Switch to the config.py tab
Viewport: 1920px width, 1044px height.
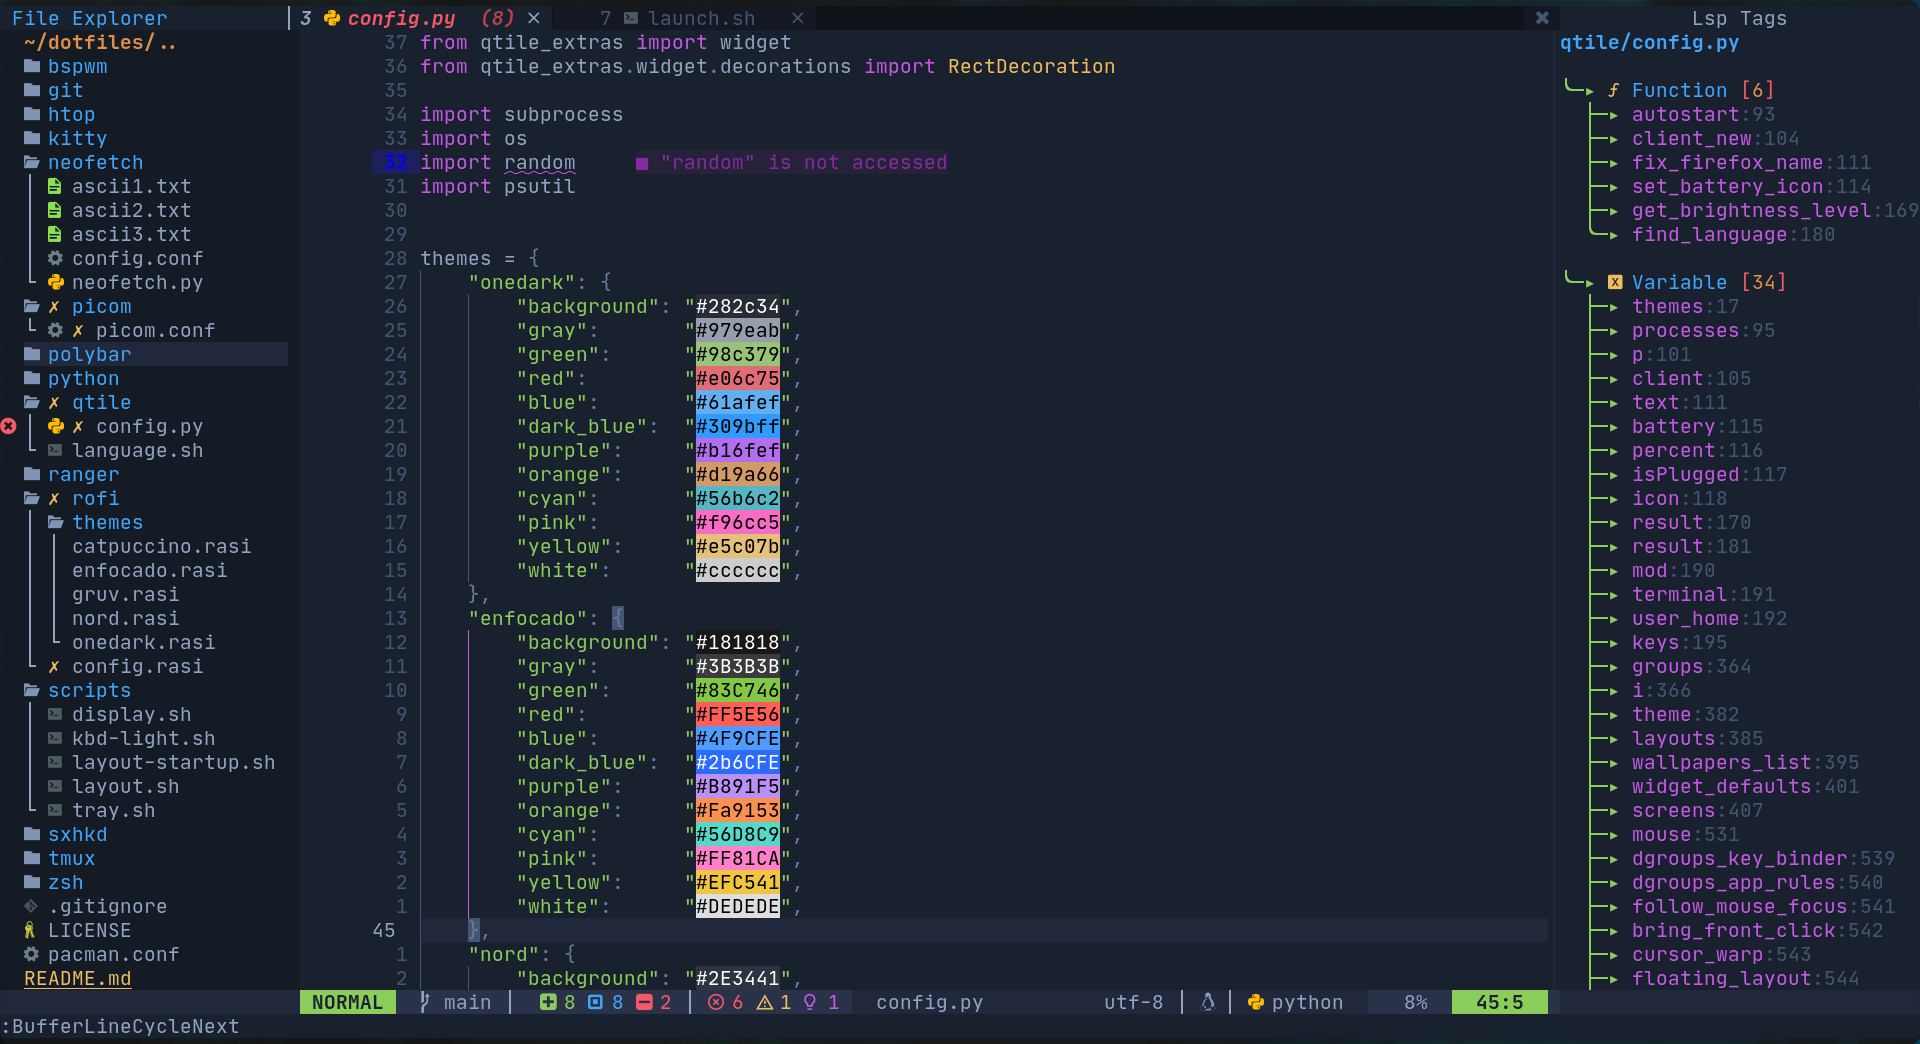tap(401, 18)
